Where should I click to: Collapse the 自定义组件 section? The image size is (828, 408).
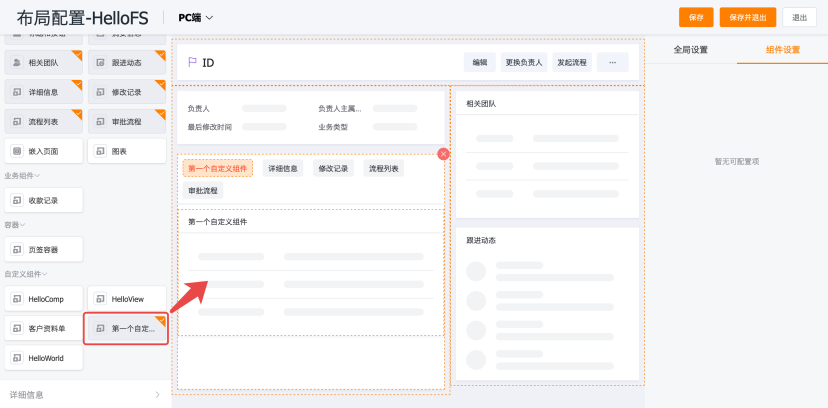26,274
